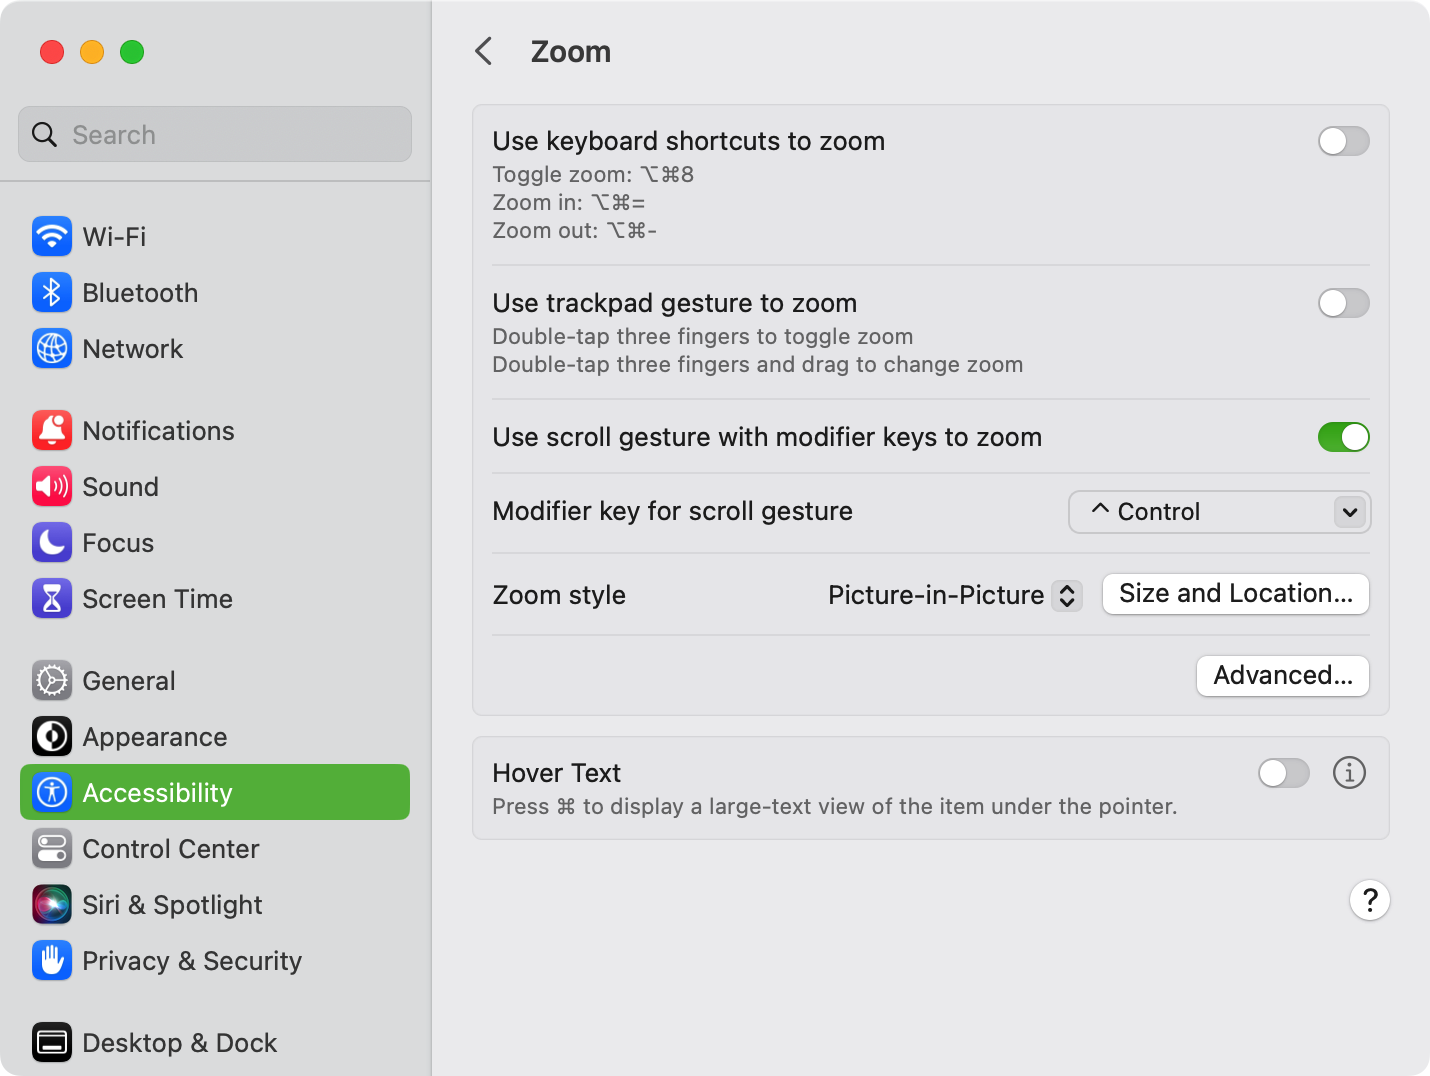
Task: Open Screen Time hourglass icon
Action: [52, 599]
